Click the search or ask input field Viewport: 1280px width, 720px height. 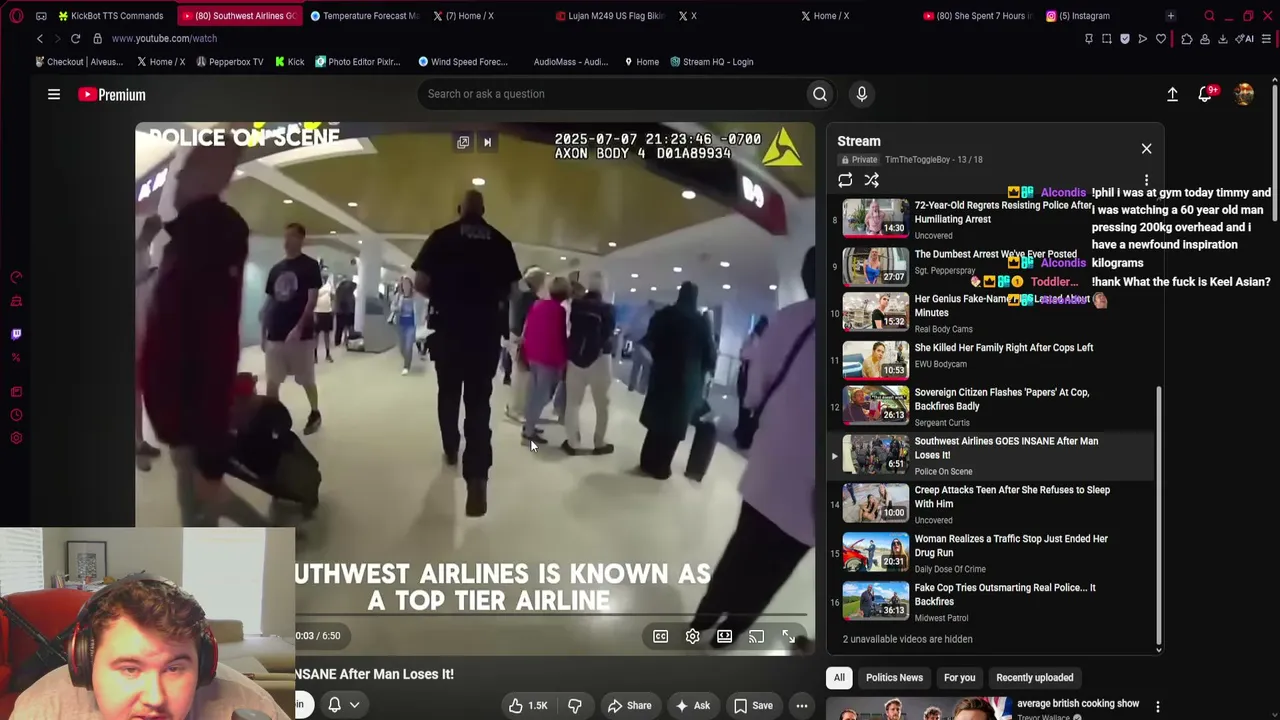click(x=612, y=94)
